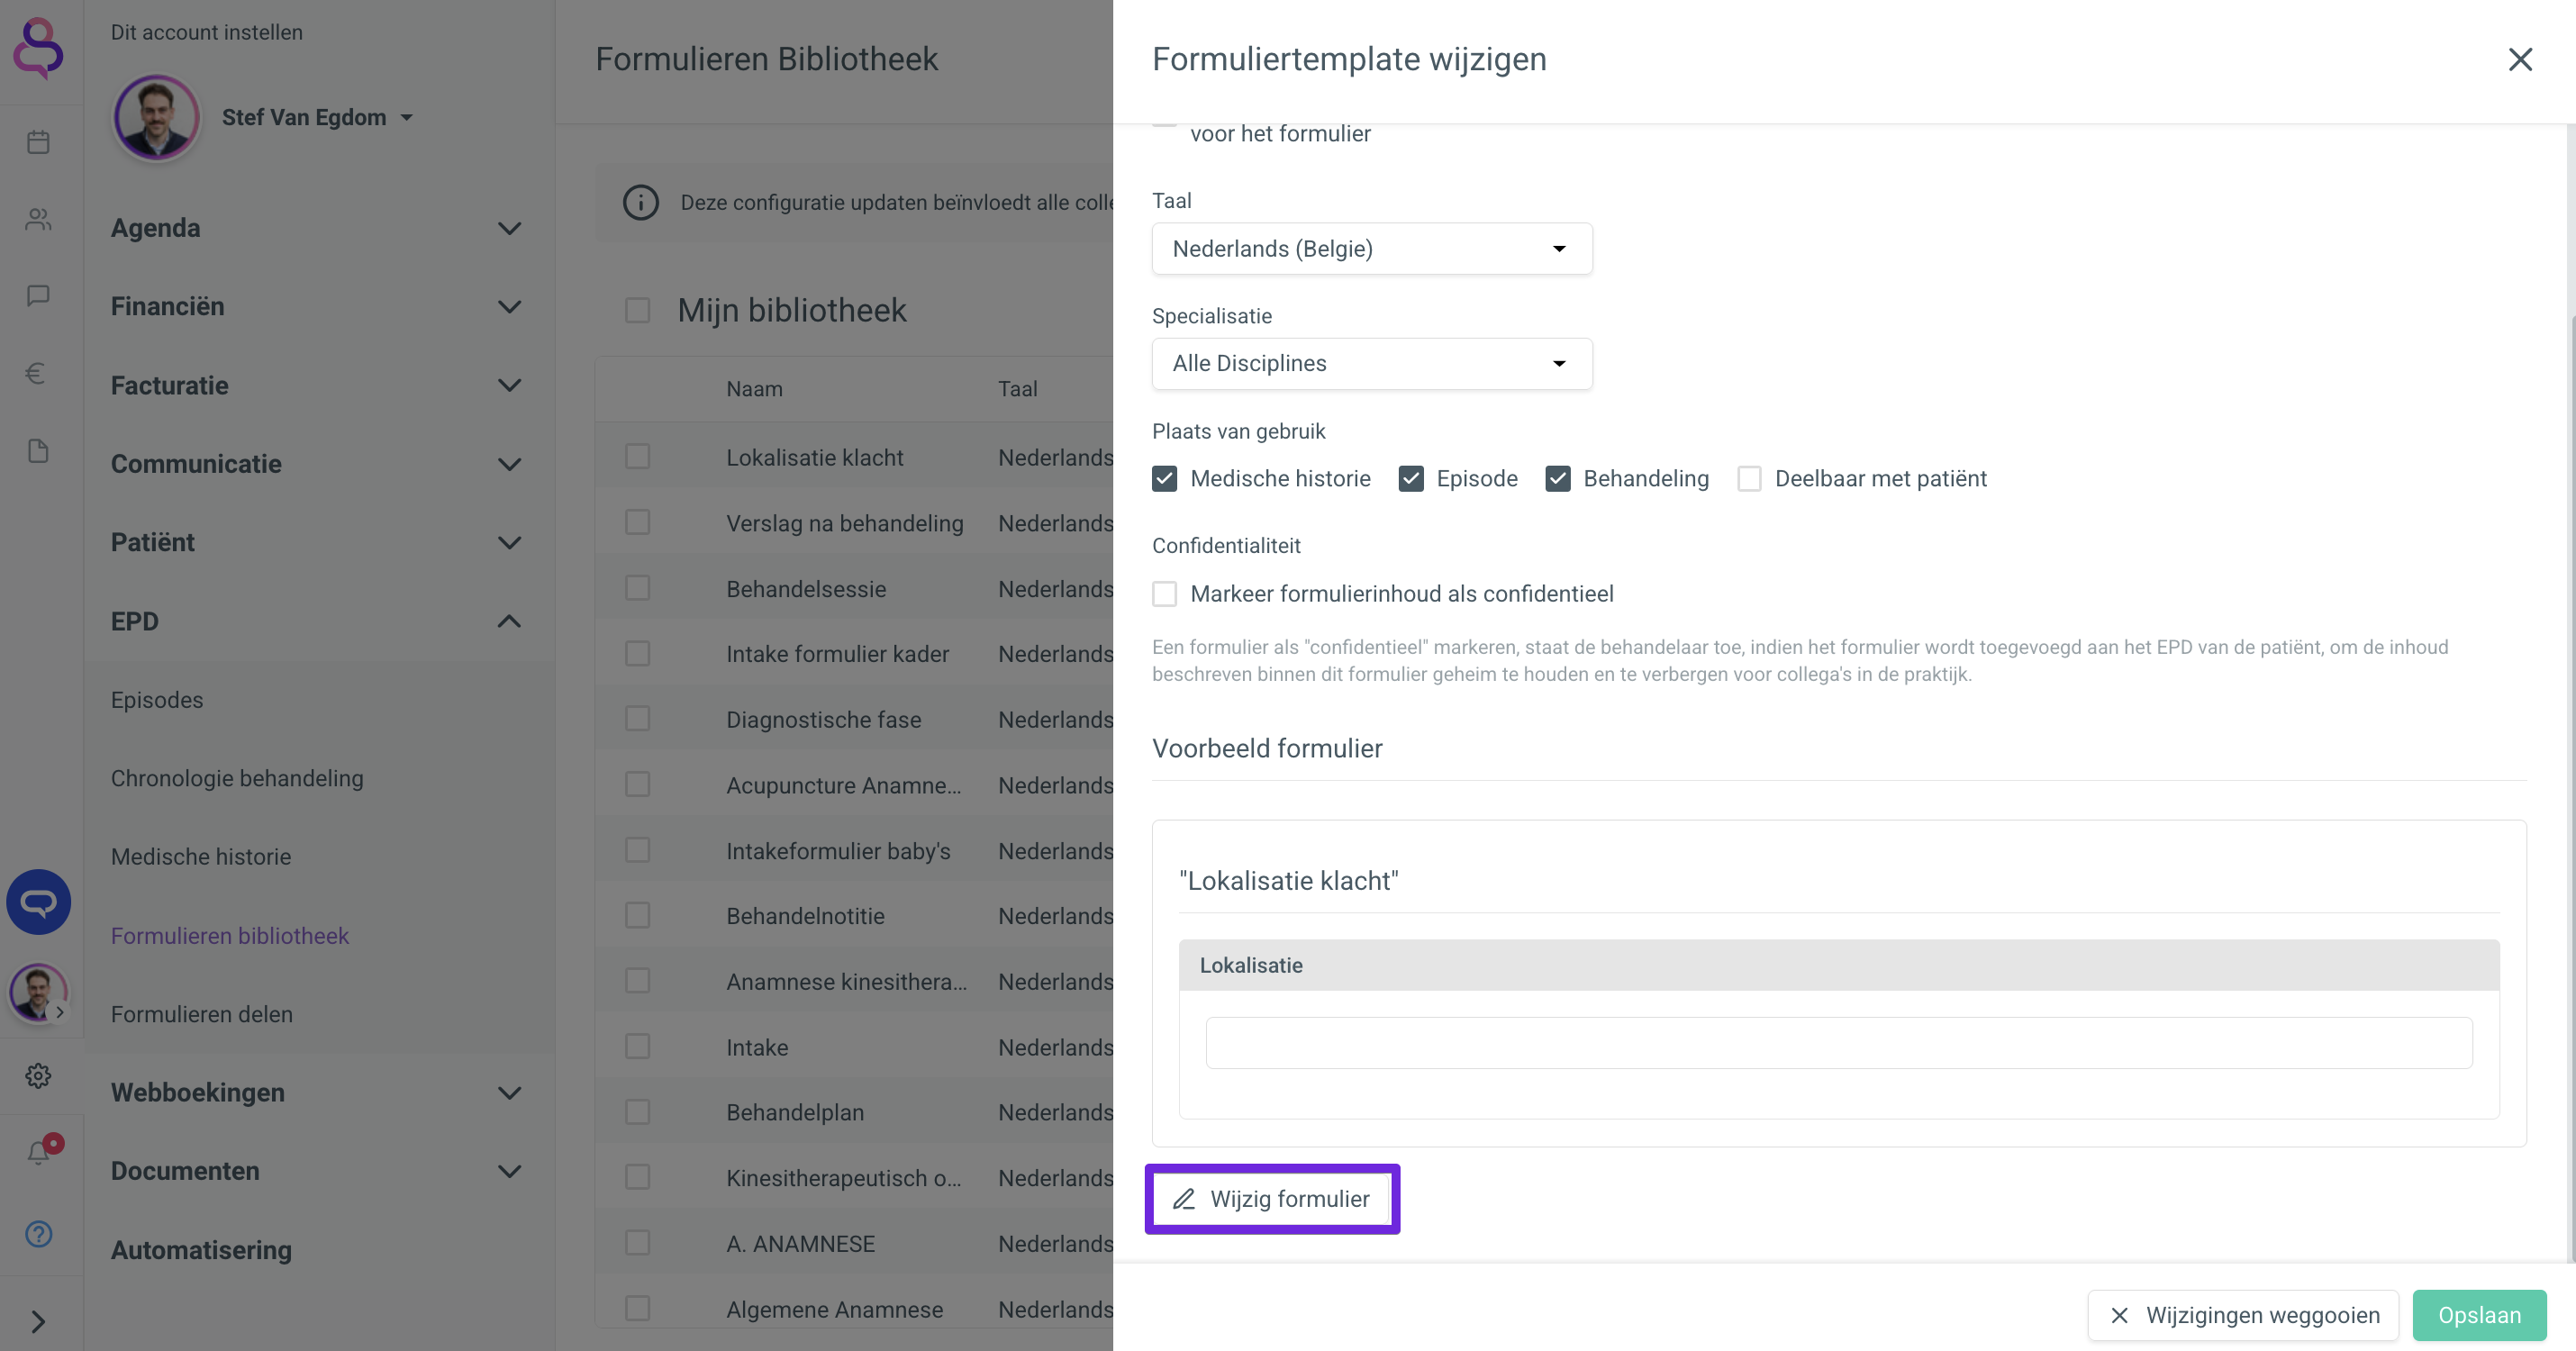Image resolution: width=2576 pixels, height=1351 pixels.
Task: Tick the Verslag na behandeling row checkbox
Action: pyautogui.click(x=637, y=522)
